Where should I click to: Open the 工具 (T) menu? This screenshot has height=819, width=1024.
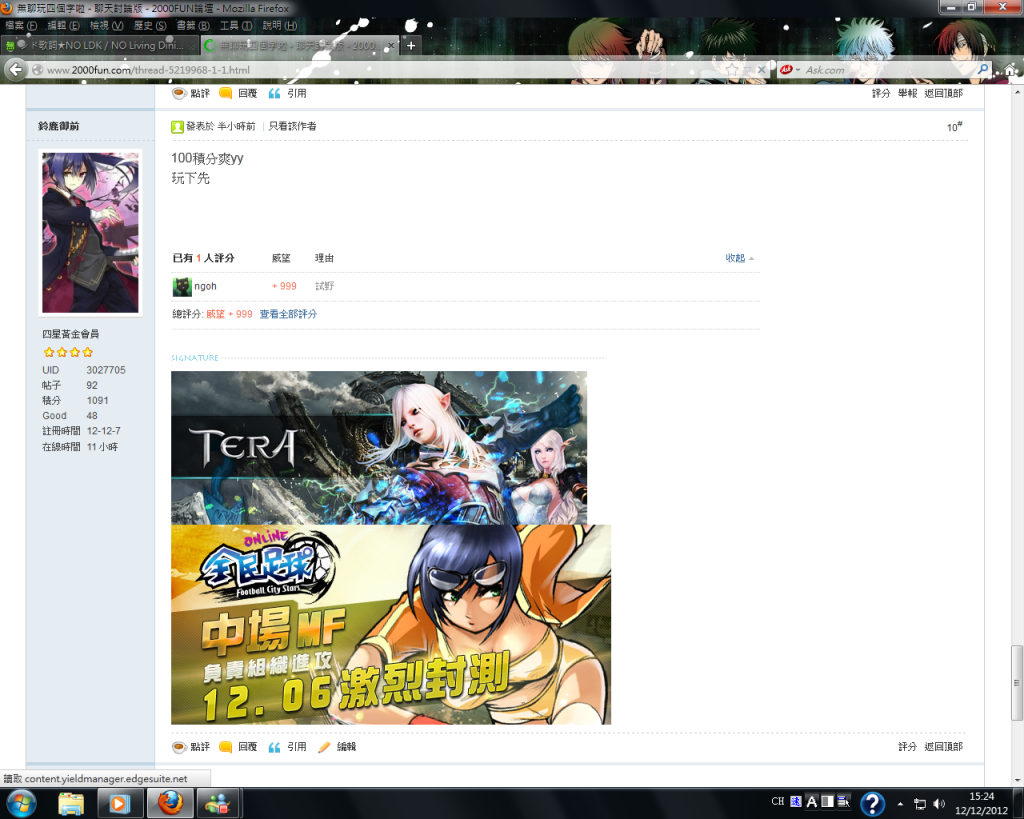tap(235, 25)
